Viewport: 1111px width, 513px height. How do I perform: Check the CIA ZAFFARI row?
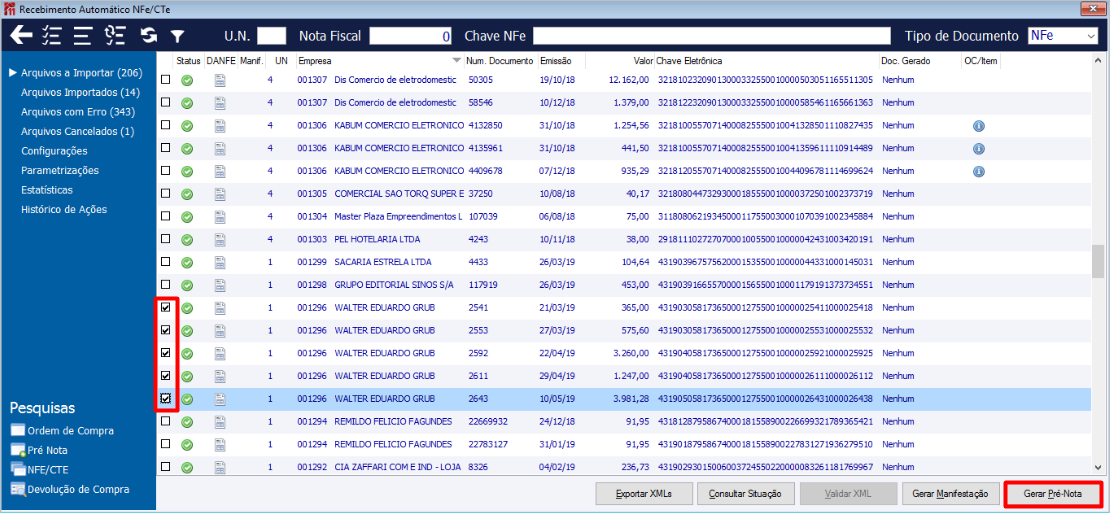(166, 466)
